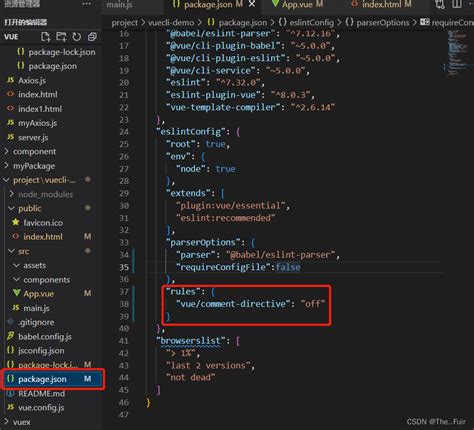Screen dimensions: 474x430
Task: Switch to the App.vue tab
Action: 297,4
